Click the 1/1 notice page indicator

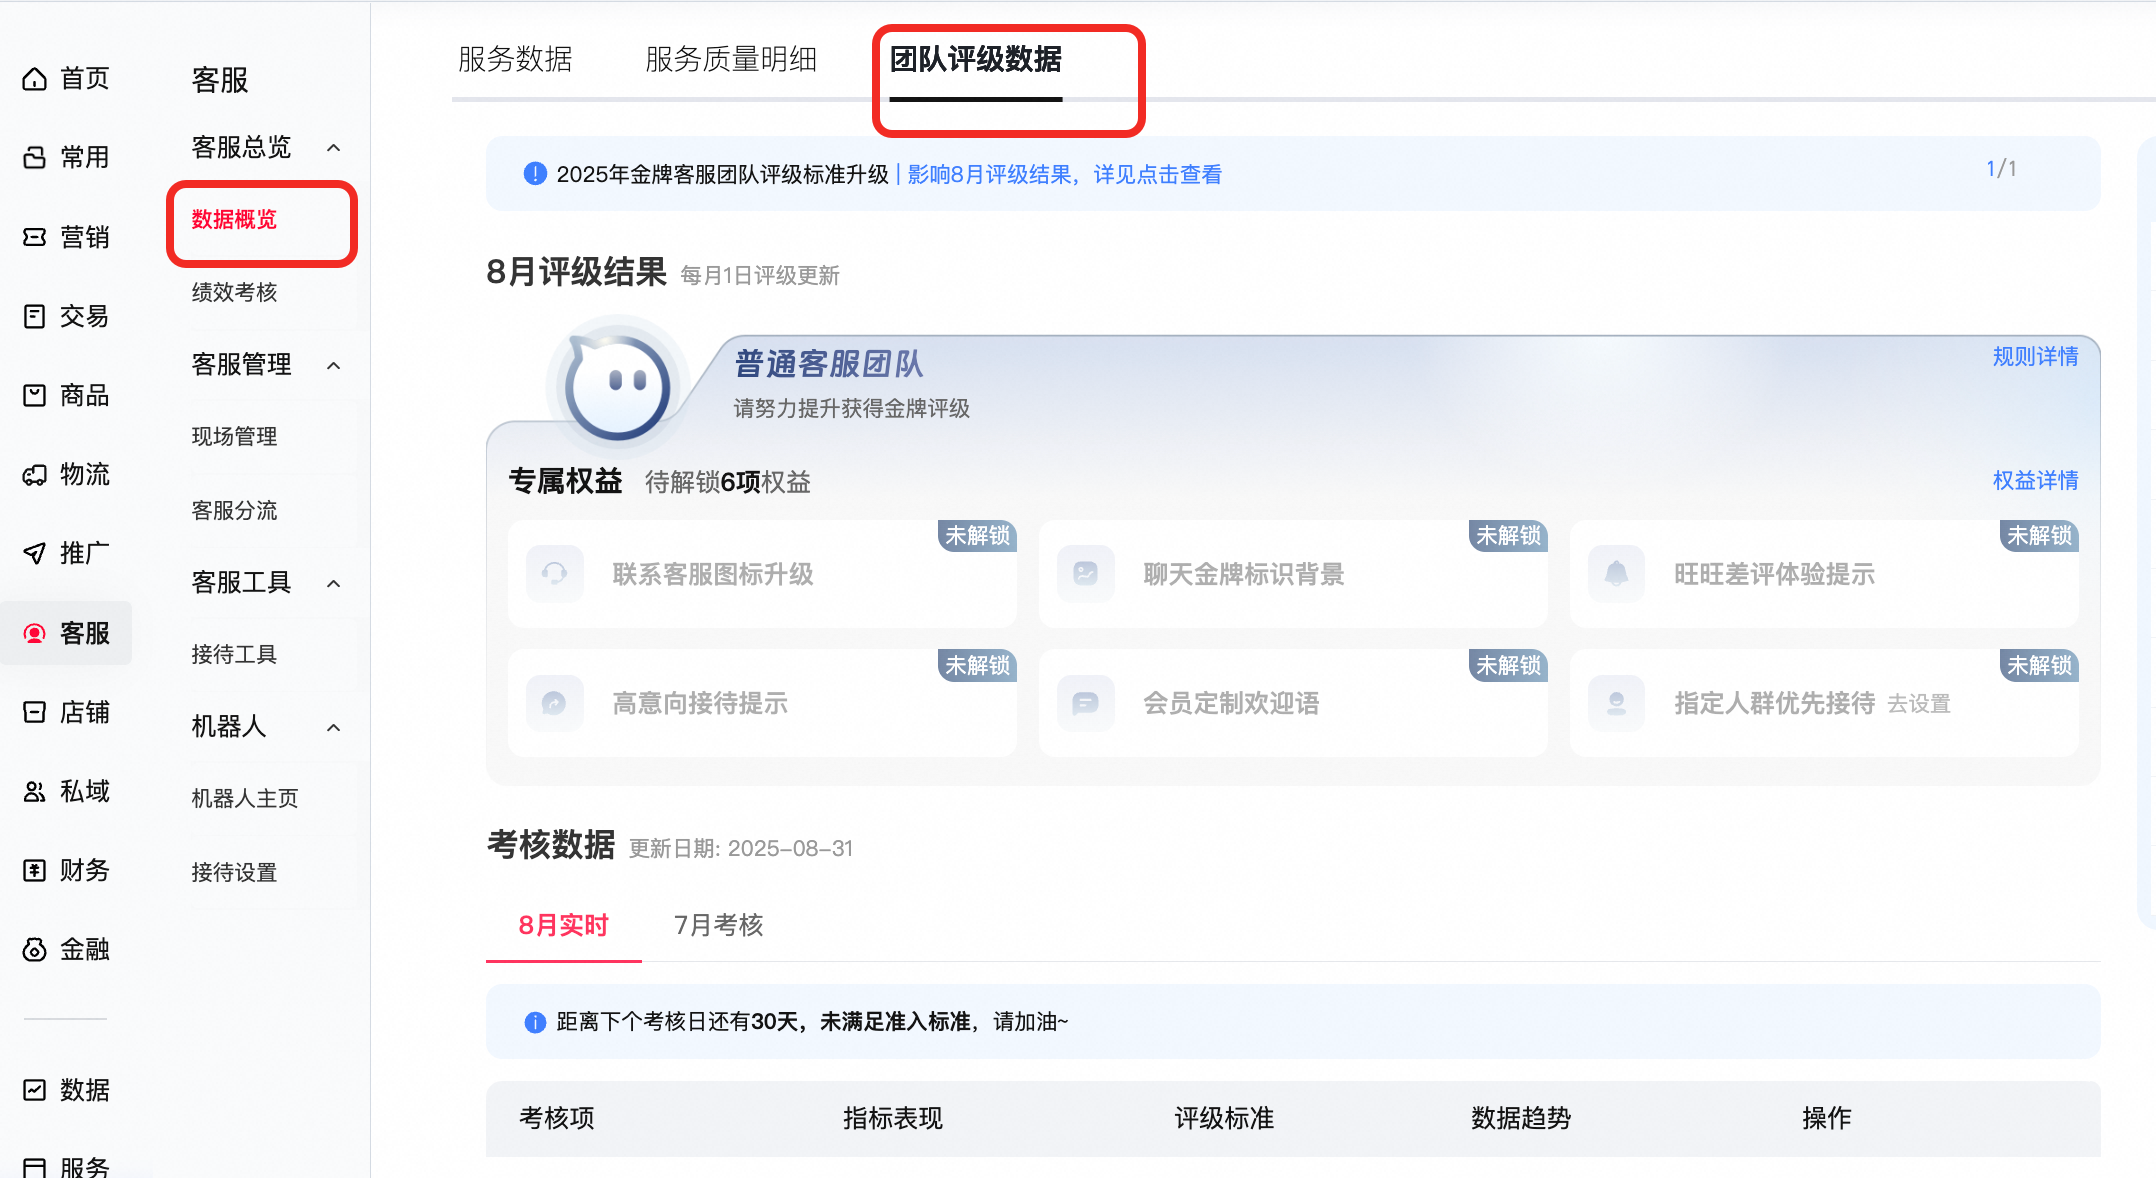coord(2001,169)
